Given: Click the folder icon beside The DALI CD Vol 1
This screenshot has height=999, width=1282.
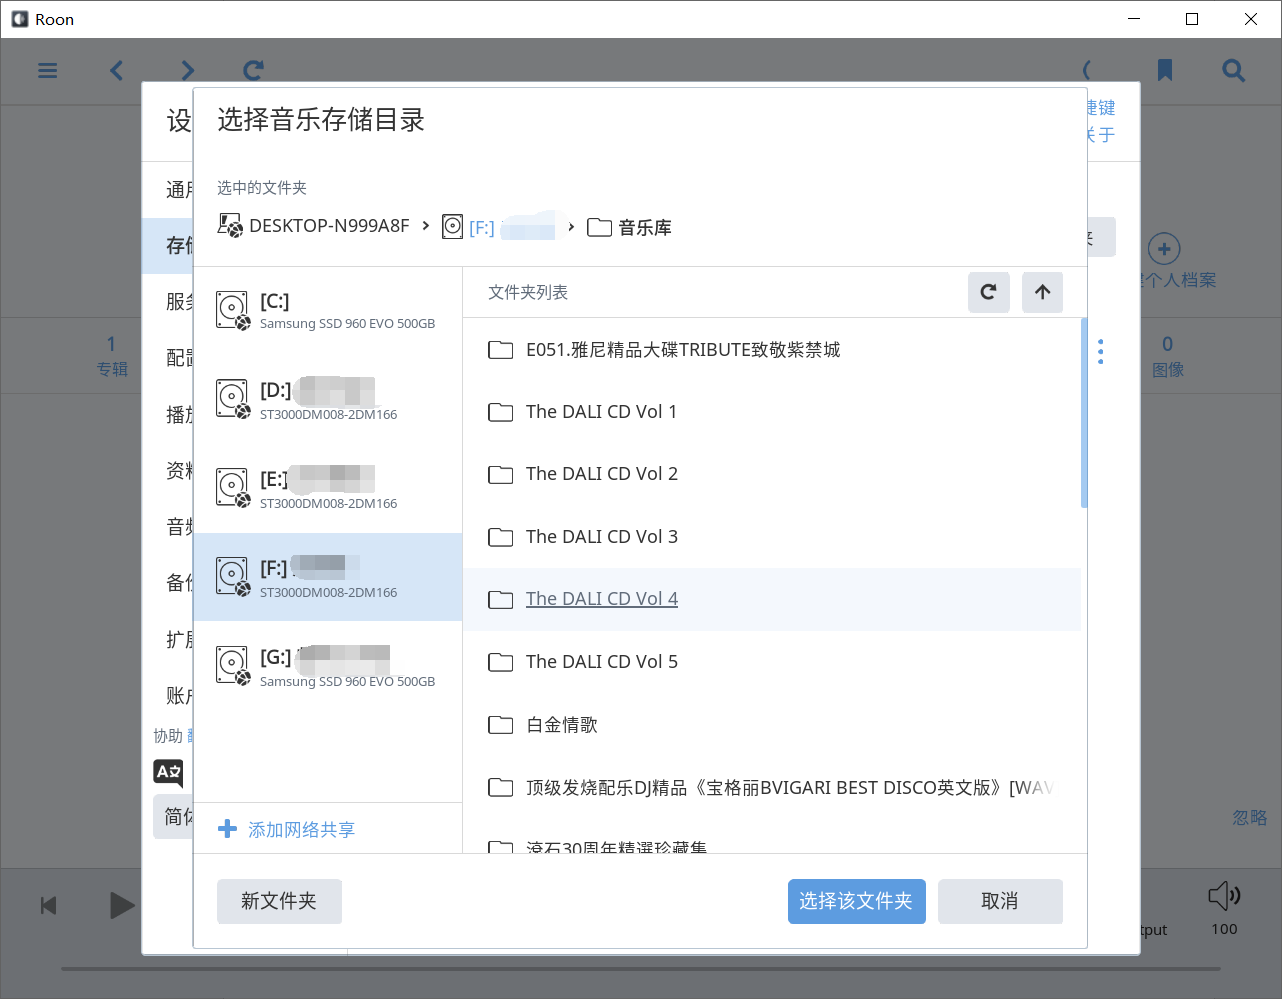Looking at the screenshot, I should (x=500, y=412).
